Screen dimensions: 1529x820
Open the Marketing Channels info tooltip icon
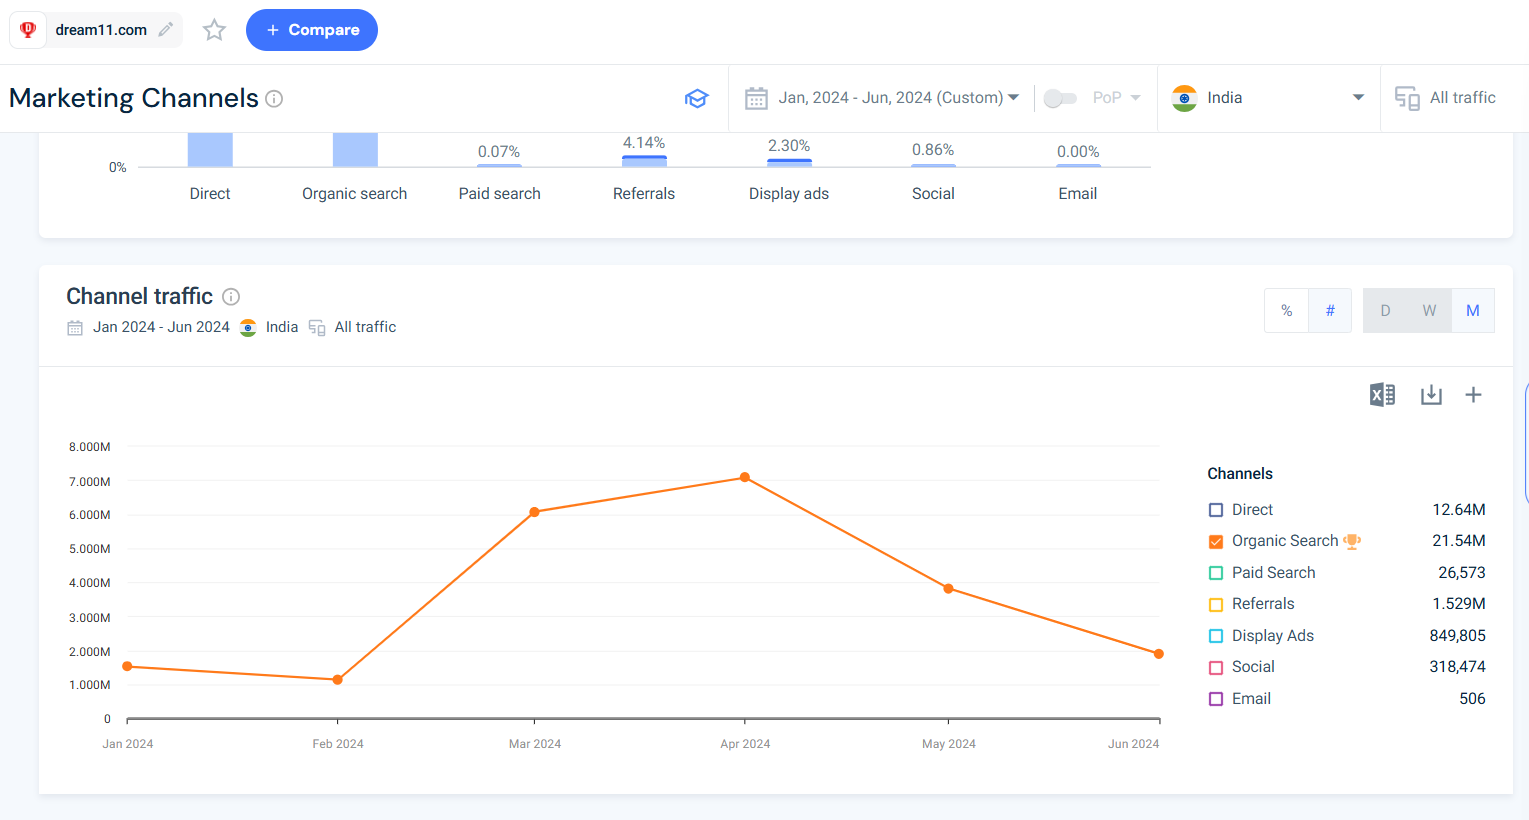(274, 99)
